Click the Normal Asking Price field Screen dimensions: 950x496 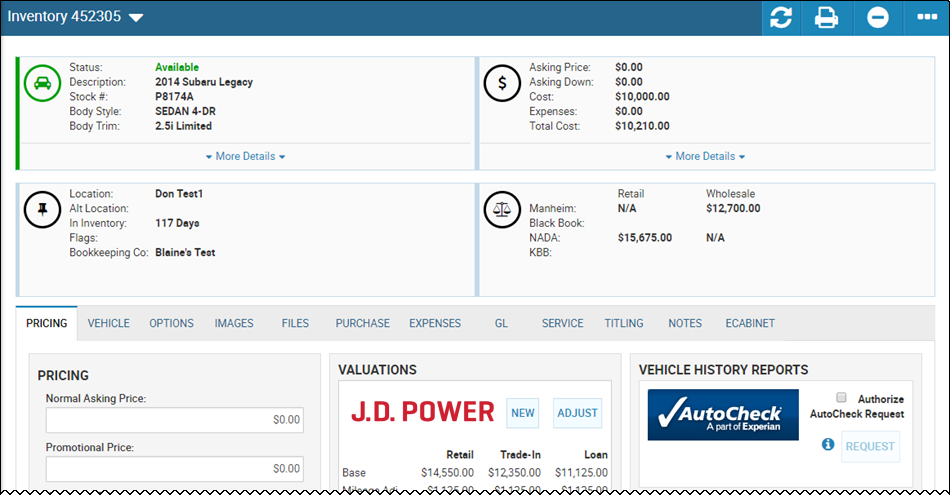(x=174, y=420)
